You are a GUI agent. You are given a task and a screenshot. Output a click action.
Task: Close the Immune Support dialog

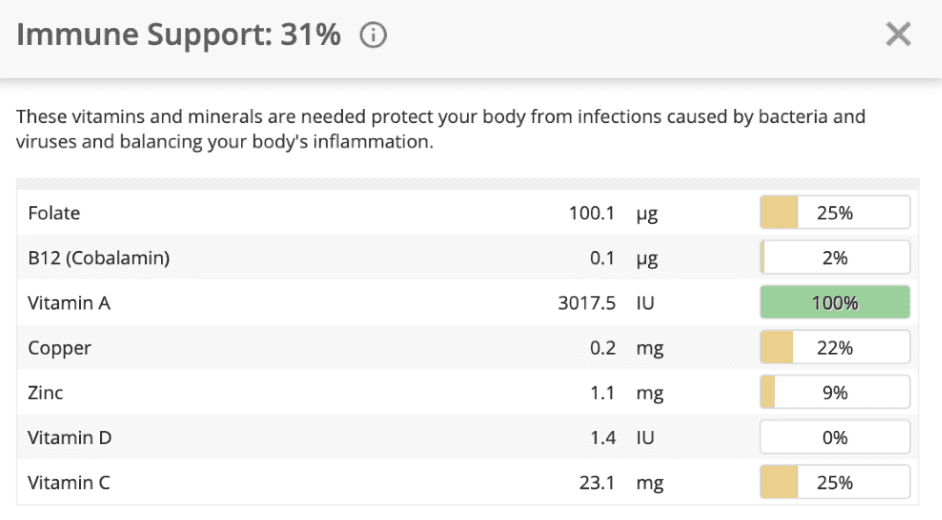click(898, 35)
